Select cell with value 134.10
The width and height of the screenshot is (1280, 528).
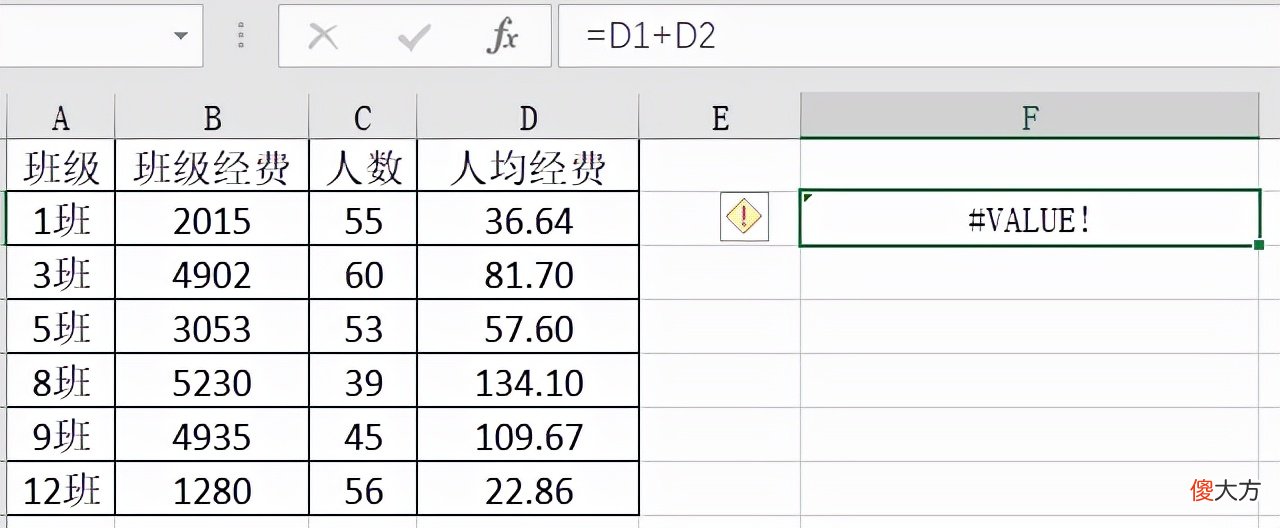[x=528, y=381]
